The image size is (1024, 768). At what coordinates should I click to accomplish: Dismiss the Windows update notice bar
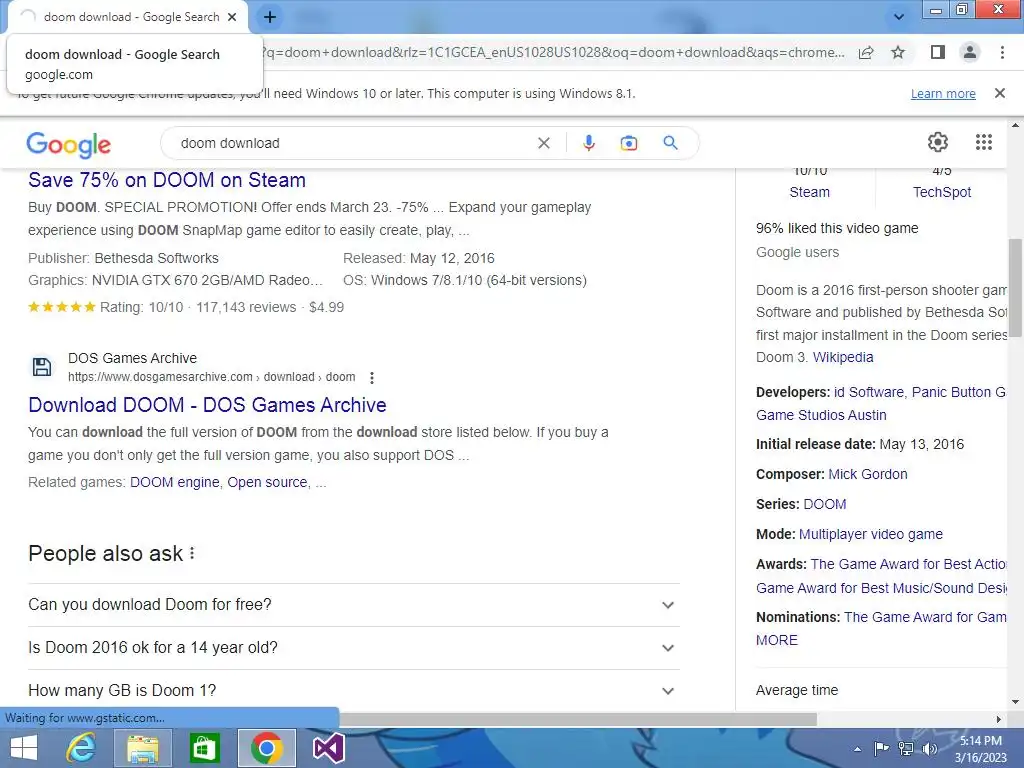coord(999,93)
